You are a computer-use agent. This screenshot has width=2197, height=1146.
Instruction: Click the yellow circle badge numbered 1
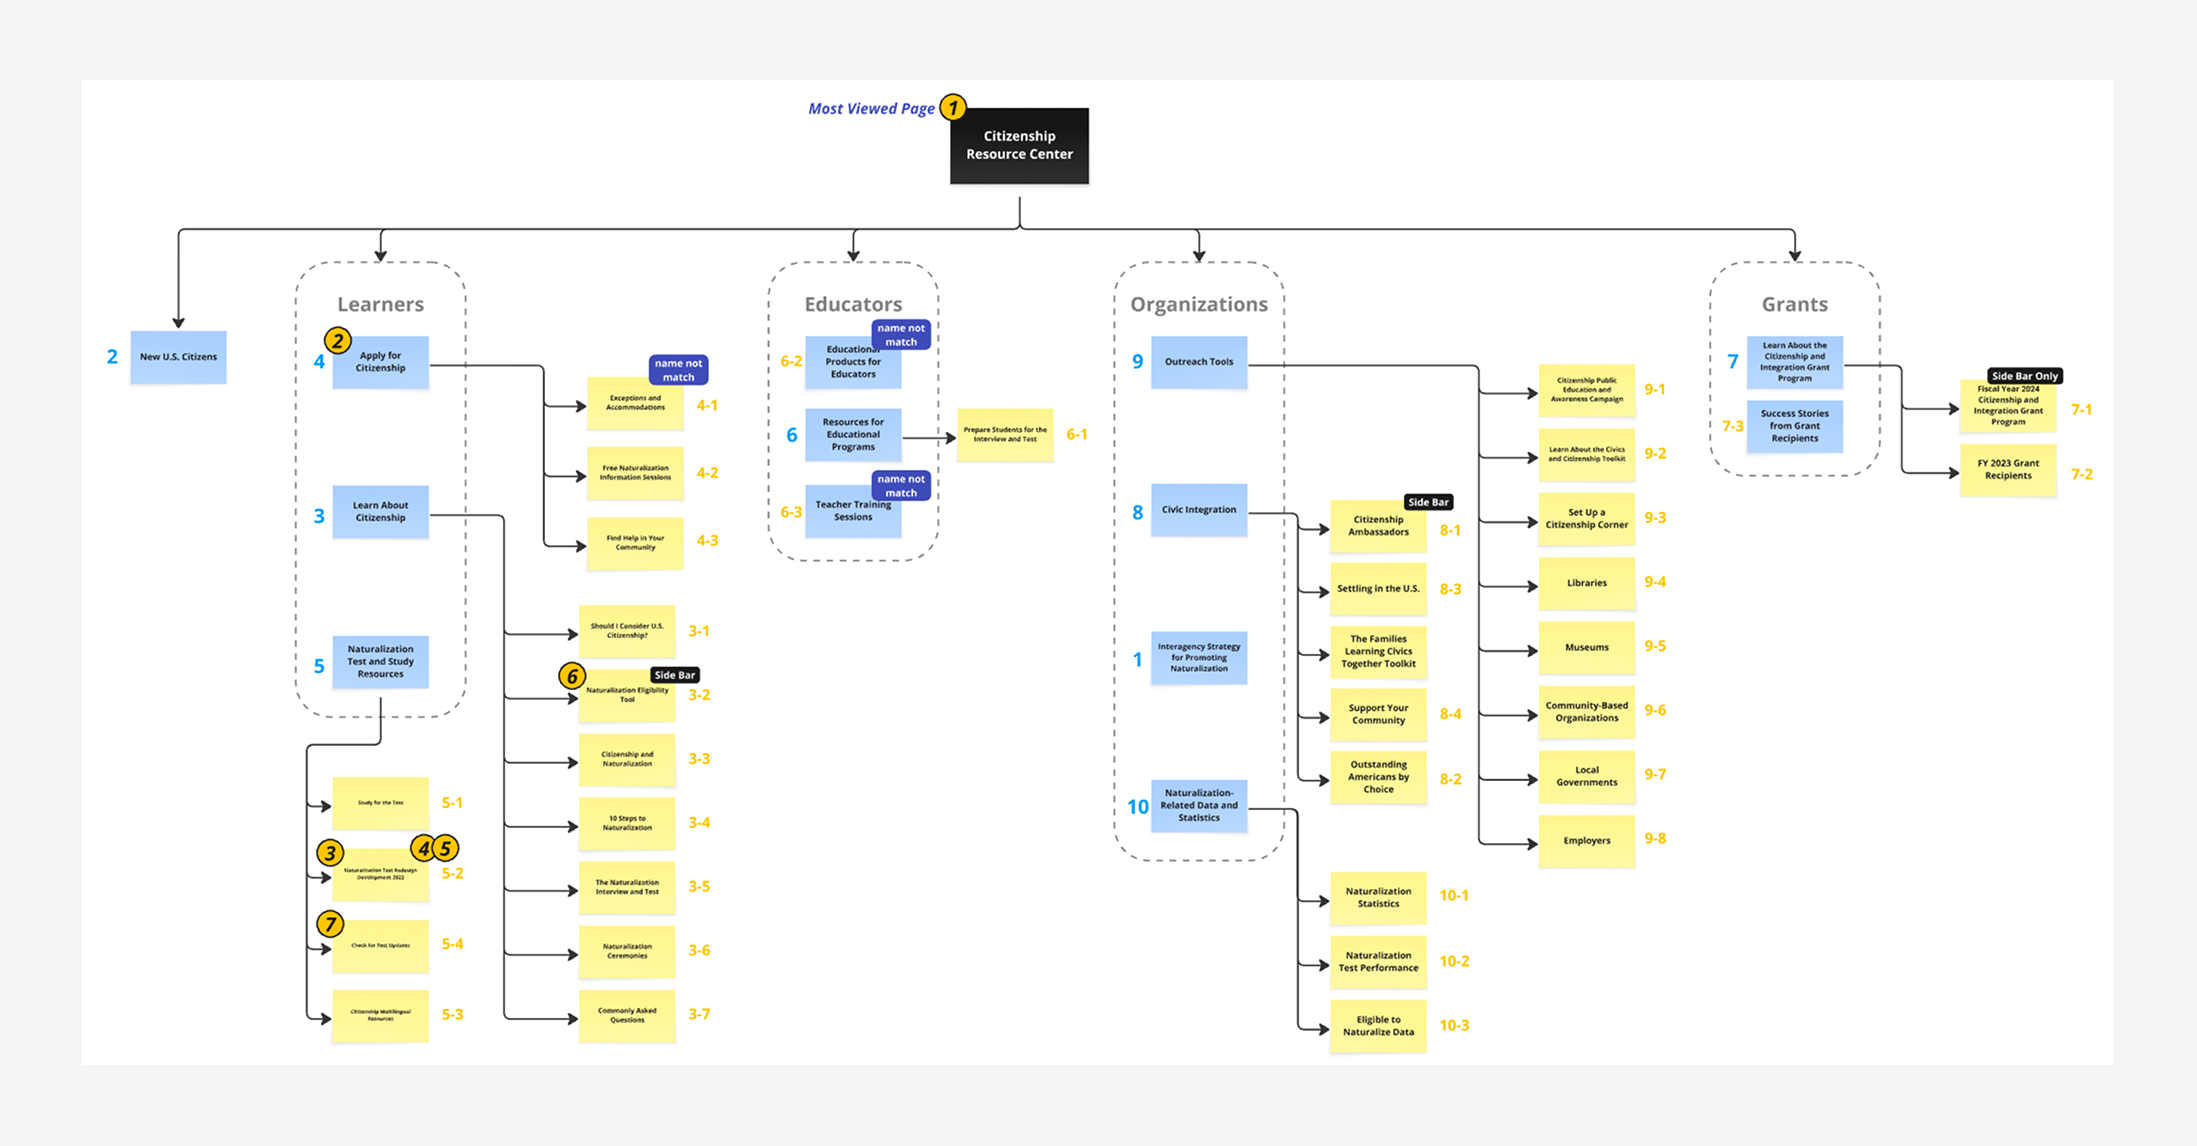(953, 107)
